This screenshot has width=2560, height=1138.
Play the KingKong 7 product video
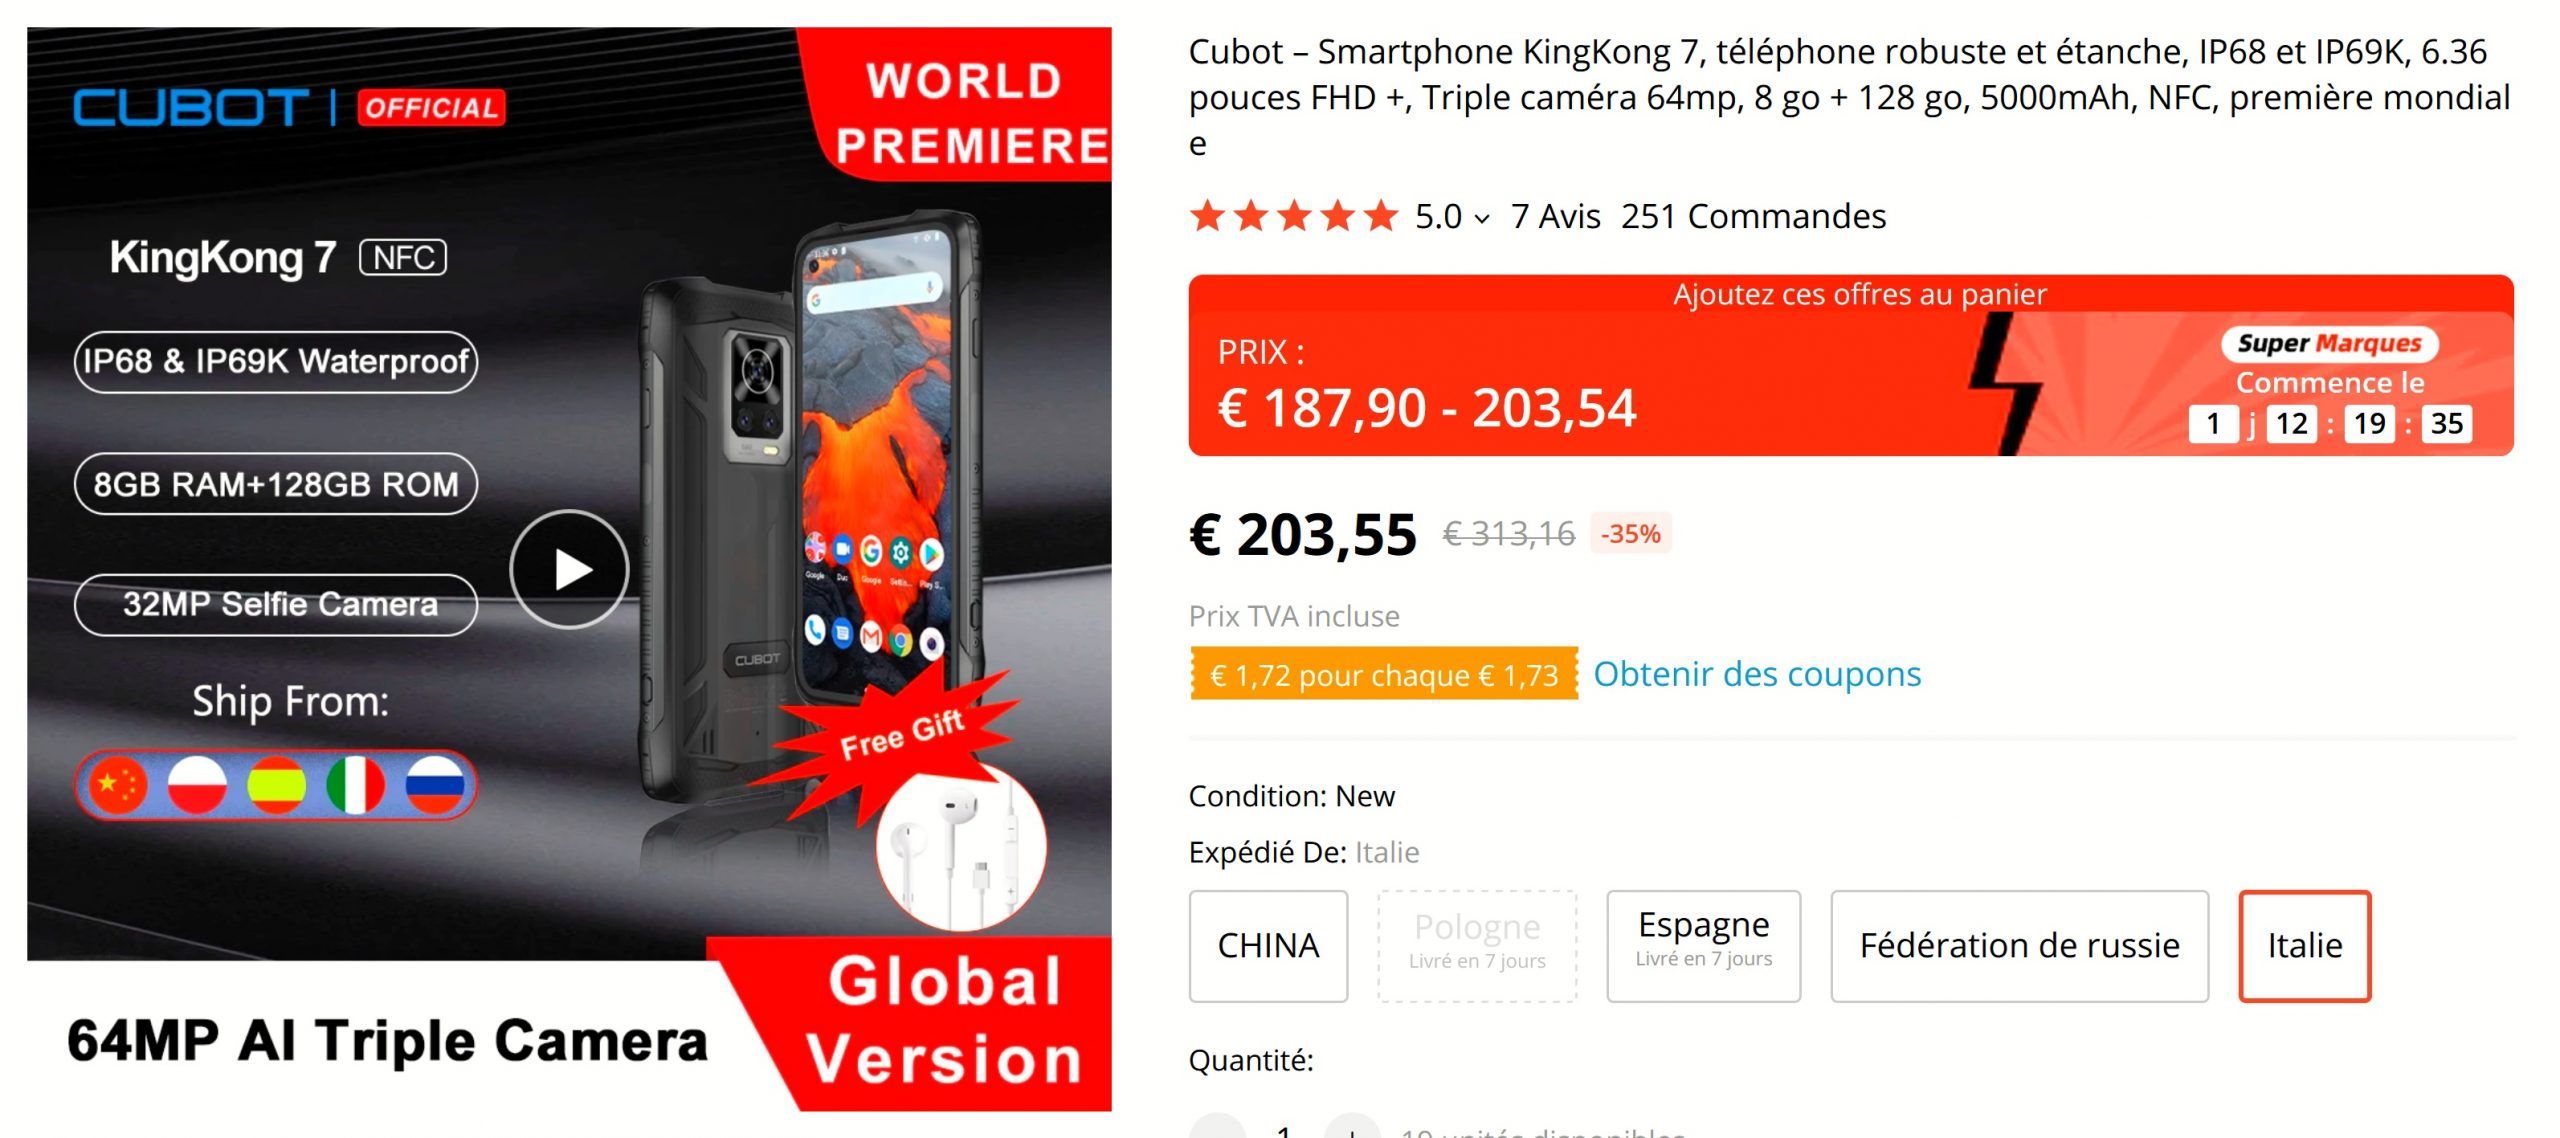(569, 569)
